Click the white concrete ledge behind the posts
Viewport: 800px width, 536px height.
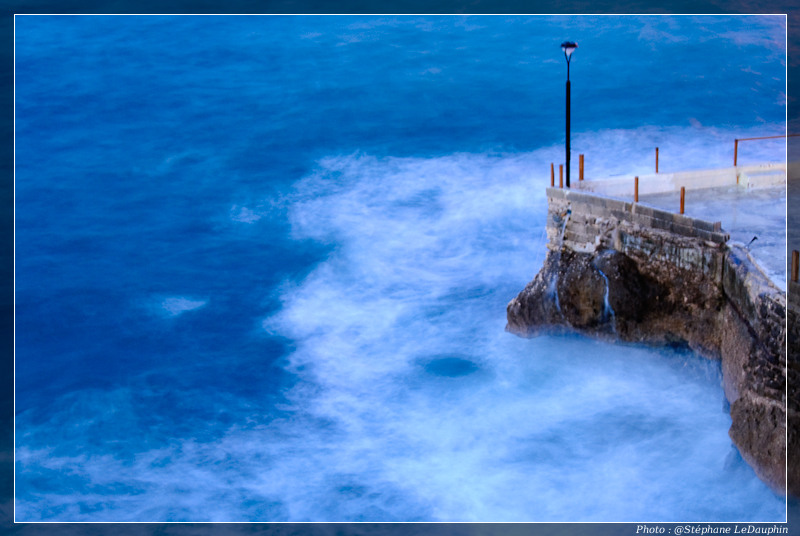click(680, 180)
